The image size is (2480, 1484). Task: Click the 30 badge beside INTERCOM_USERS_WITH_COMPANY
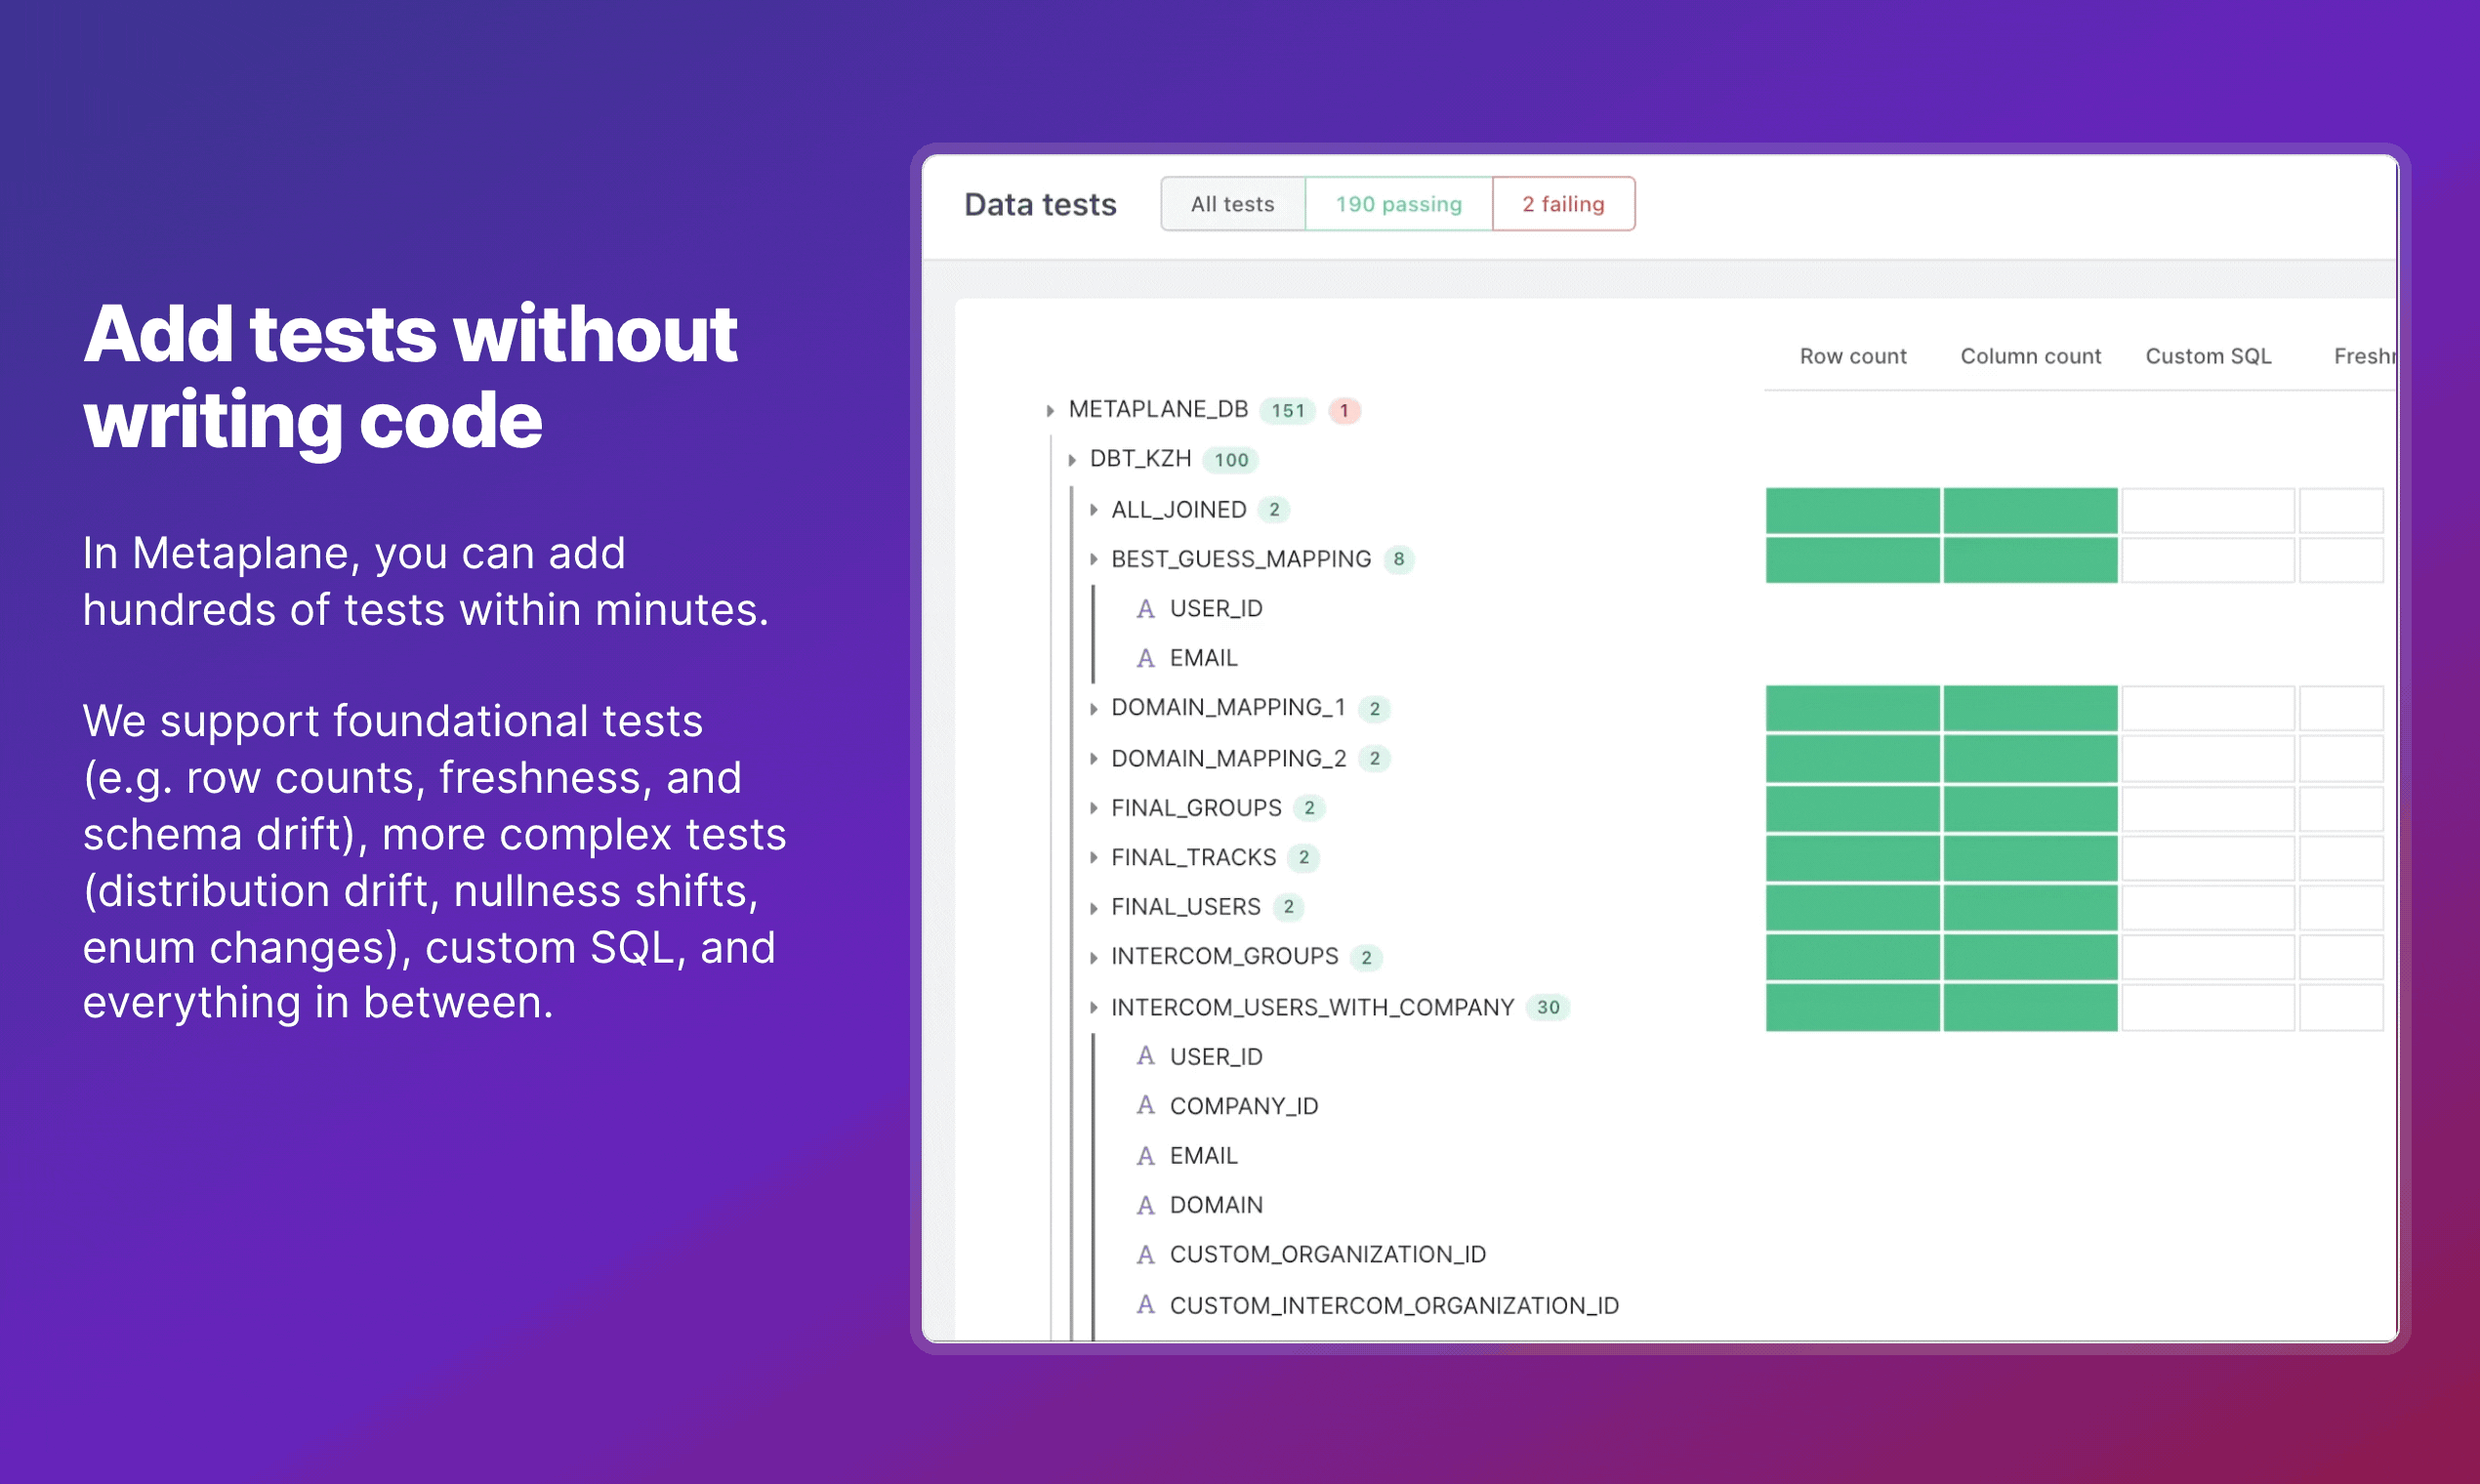tap(1548, 1007)
